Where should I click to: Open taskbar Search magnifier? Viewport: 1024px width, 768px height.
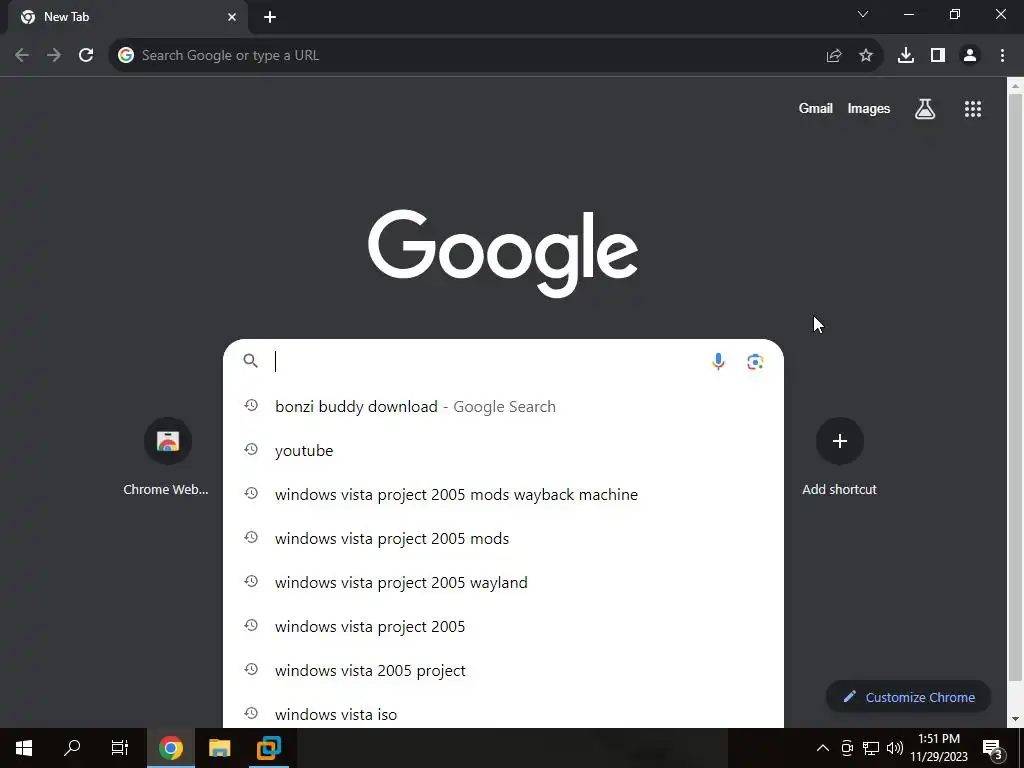pyautogui.click(x=72, y=748)
